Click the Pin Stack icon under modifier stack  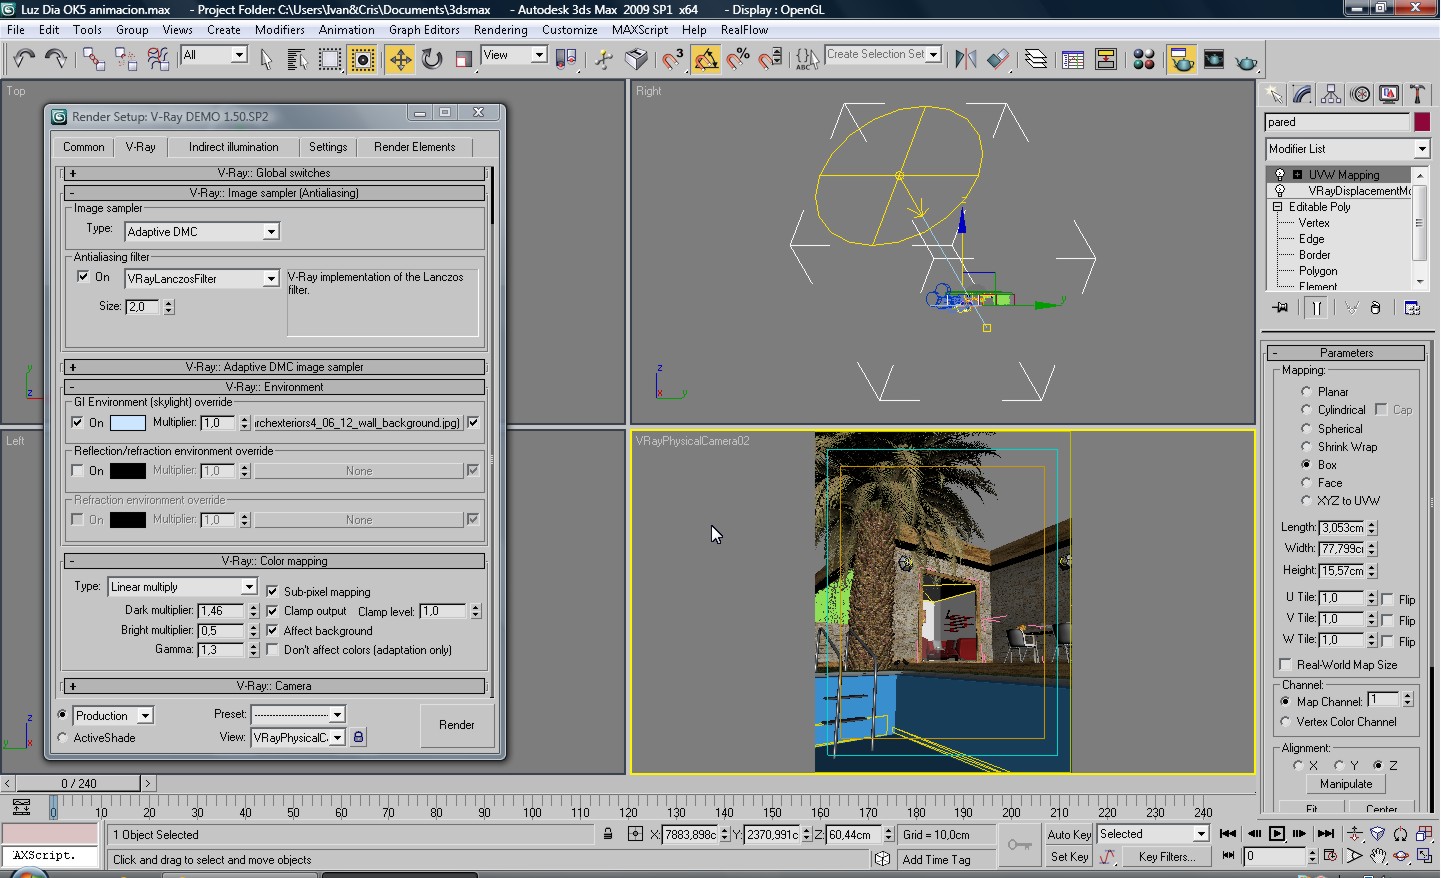(1280, 308)
